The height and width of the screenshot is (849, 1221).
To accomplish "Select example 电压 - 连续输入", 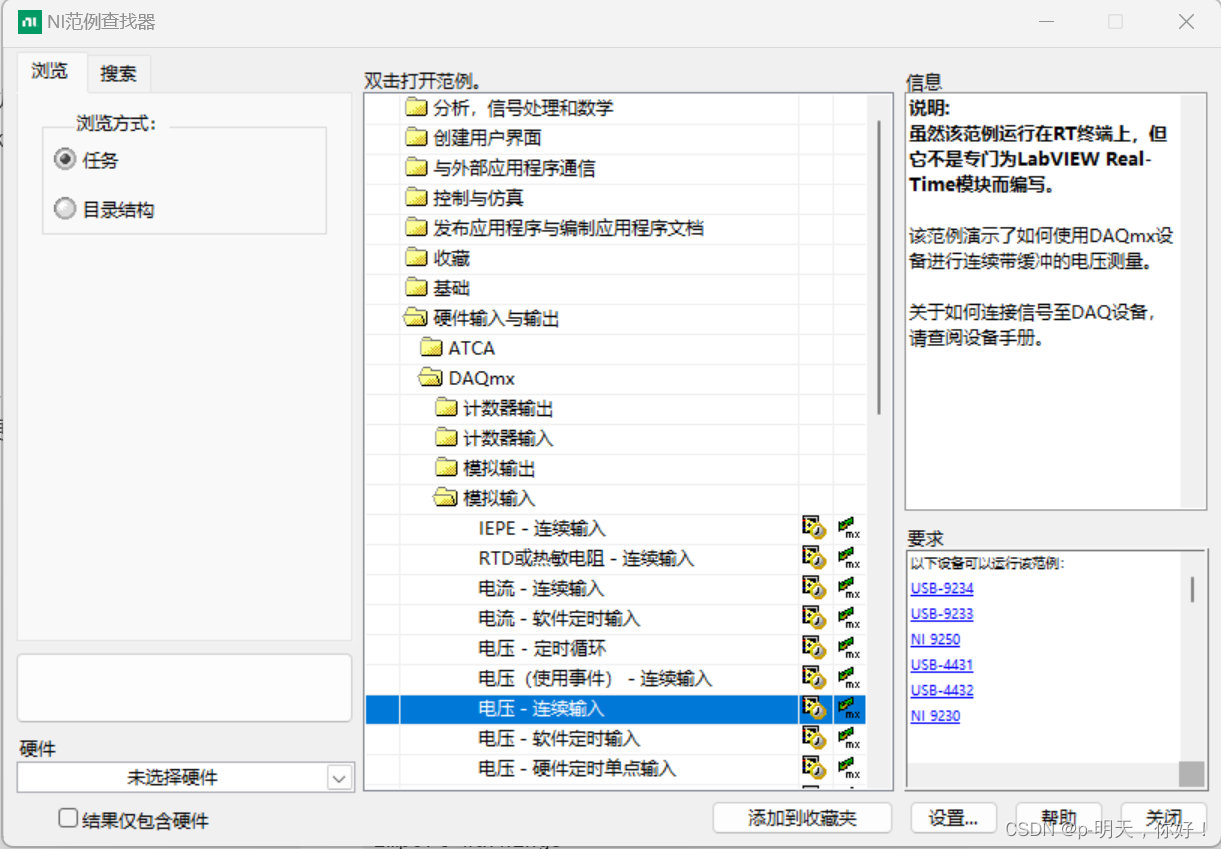I will (x=541, y=708).
